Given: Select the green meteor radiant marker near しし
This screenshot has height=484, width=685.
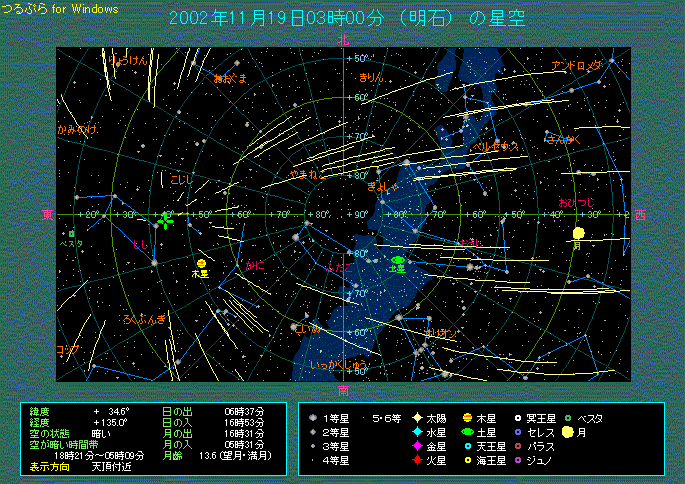Looking at the screenshot, I should (x=166, y=219).
